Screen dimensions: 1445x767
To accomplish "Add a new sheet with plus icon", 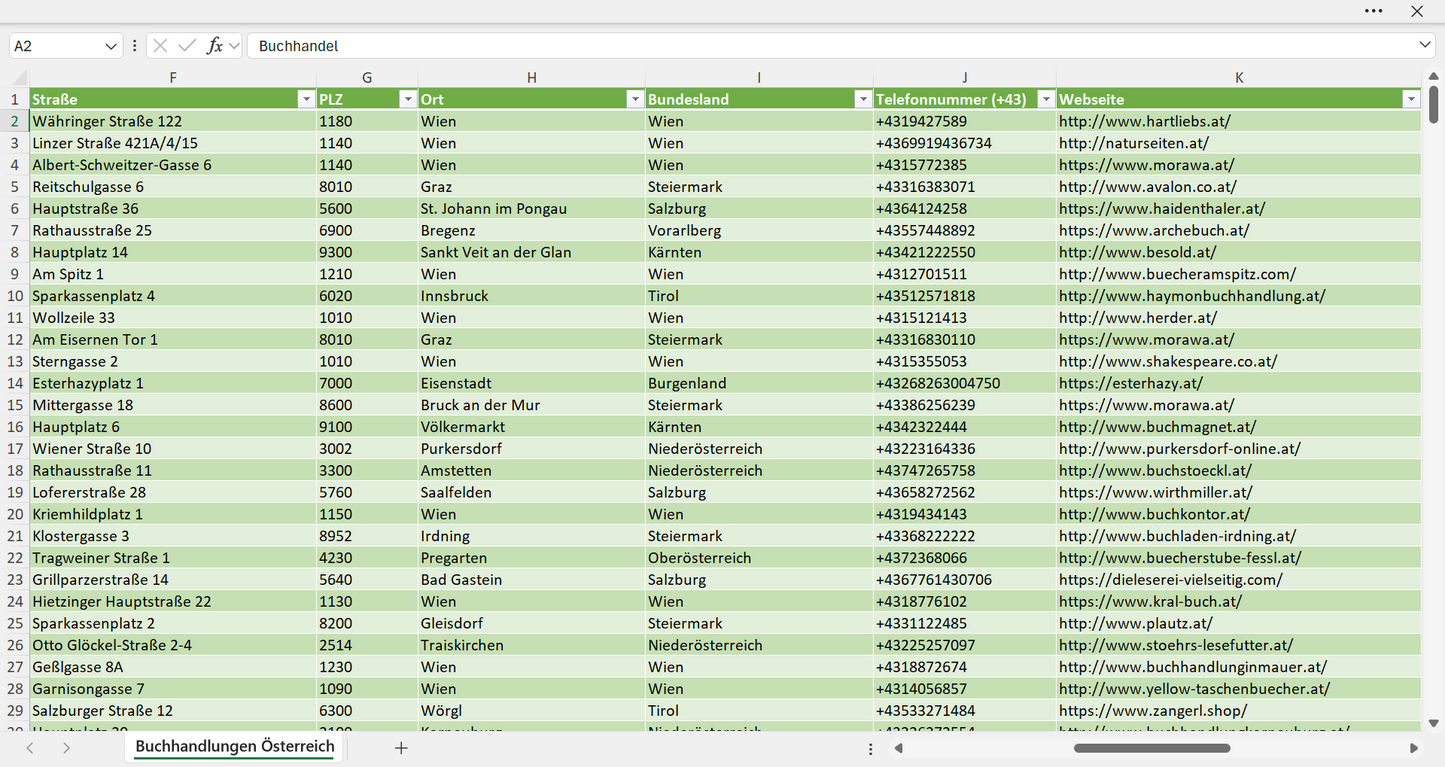I will 401,748.
